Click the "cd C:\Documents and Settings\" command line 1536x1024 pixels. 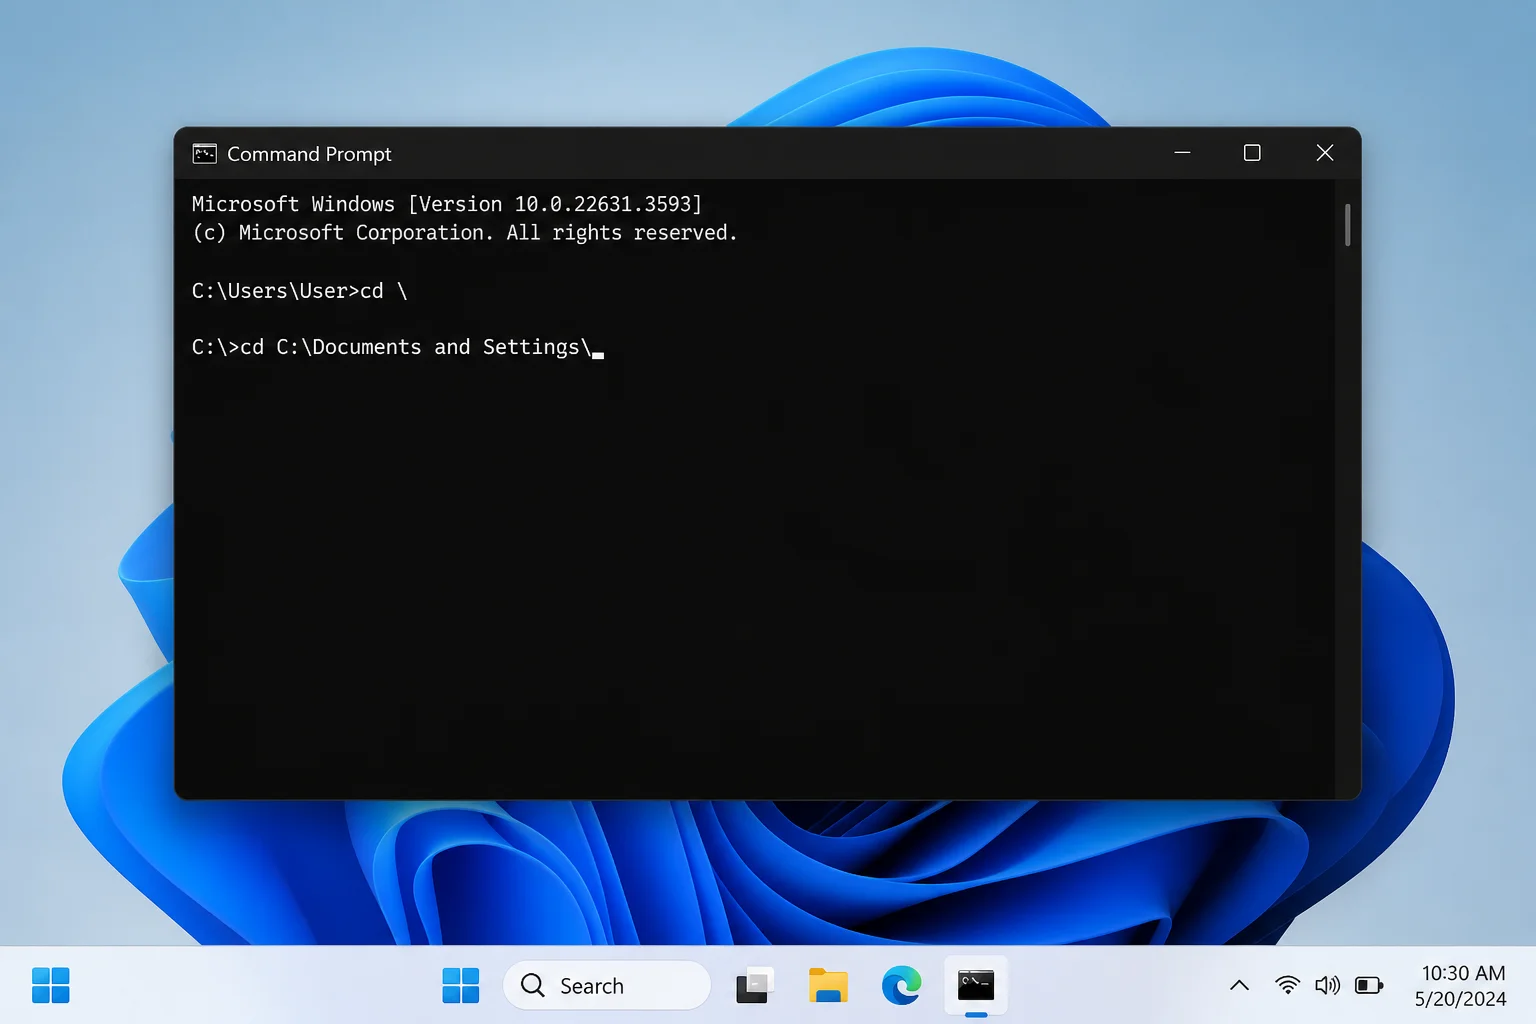[x=398, y=347]
